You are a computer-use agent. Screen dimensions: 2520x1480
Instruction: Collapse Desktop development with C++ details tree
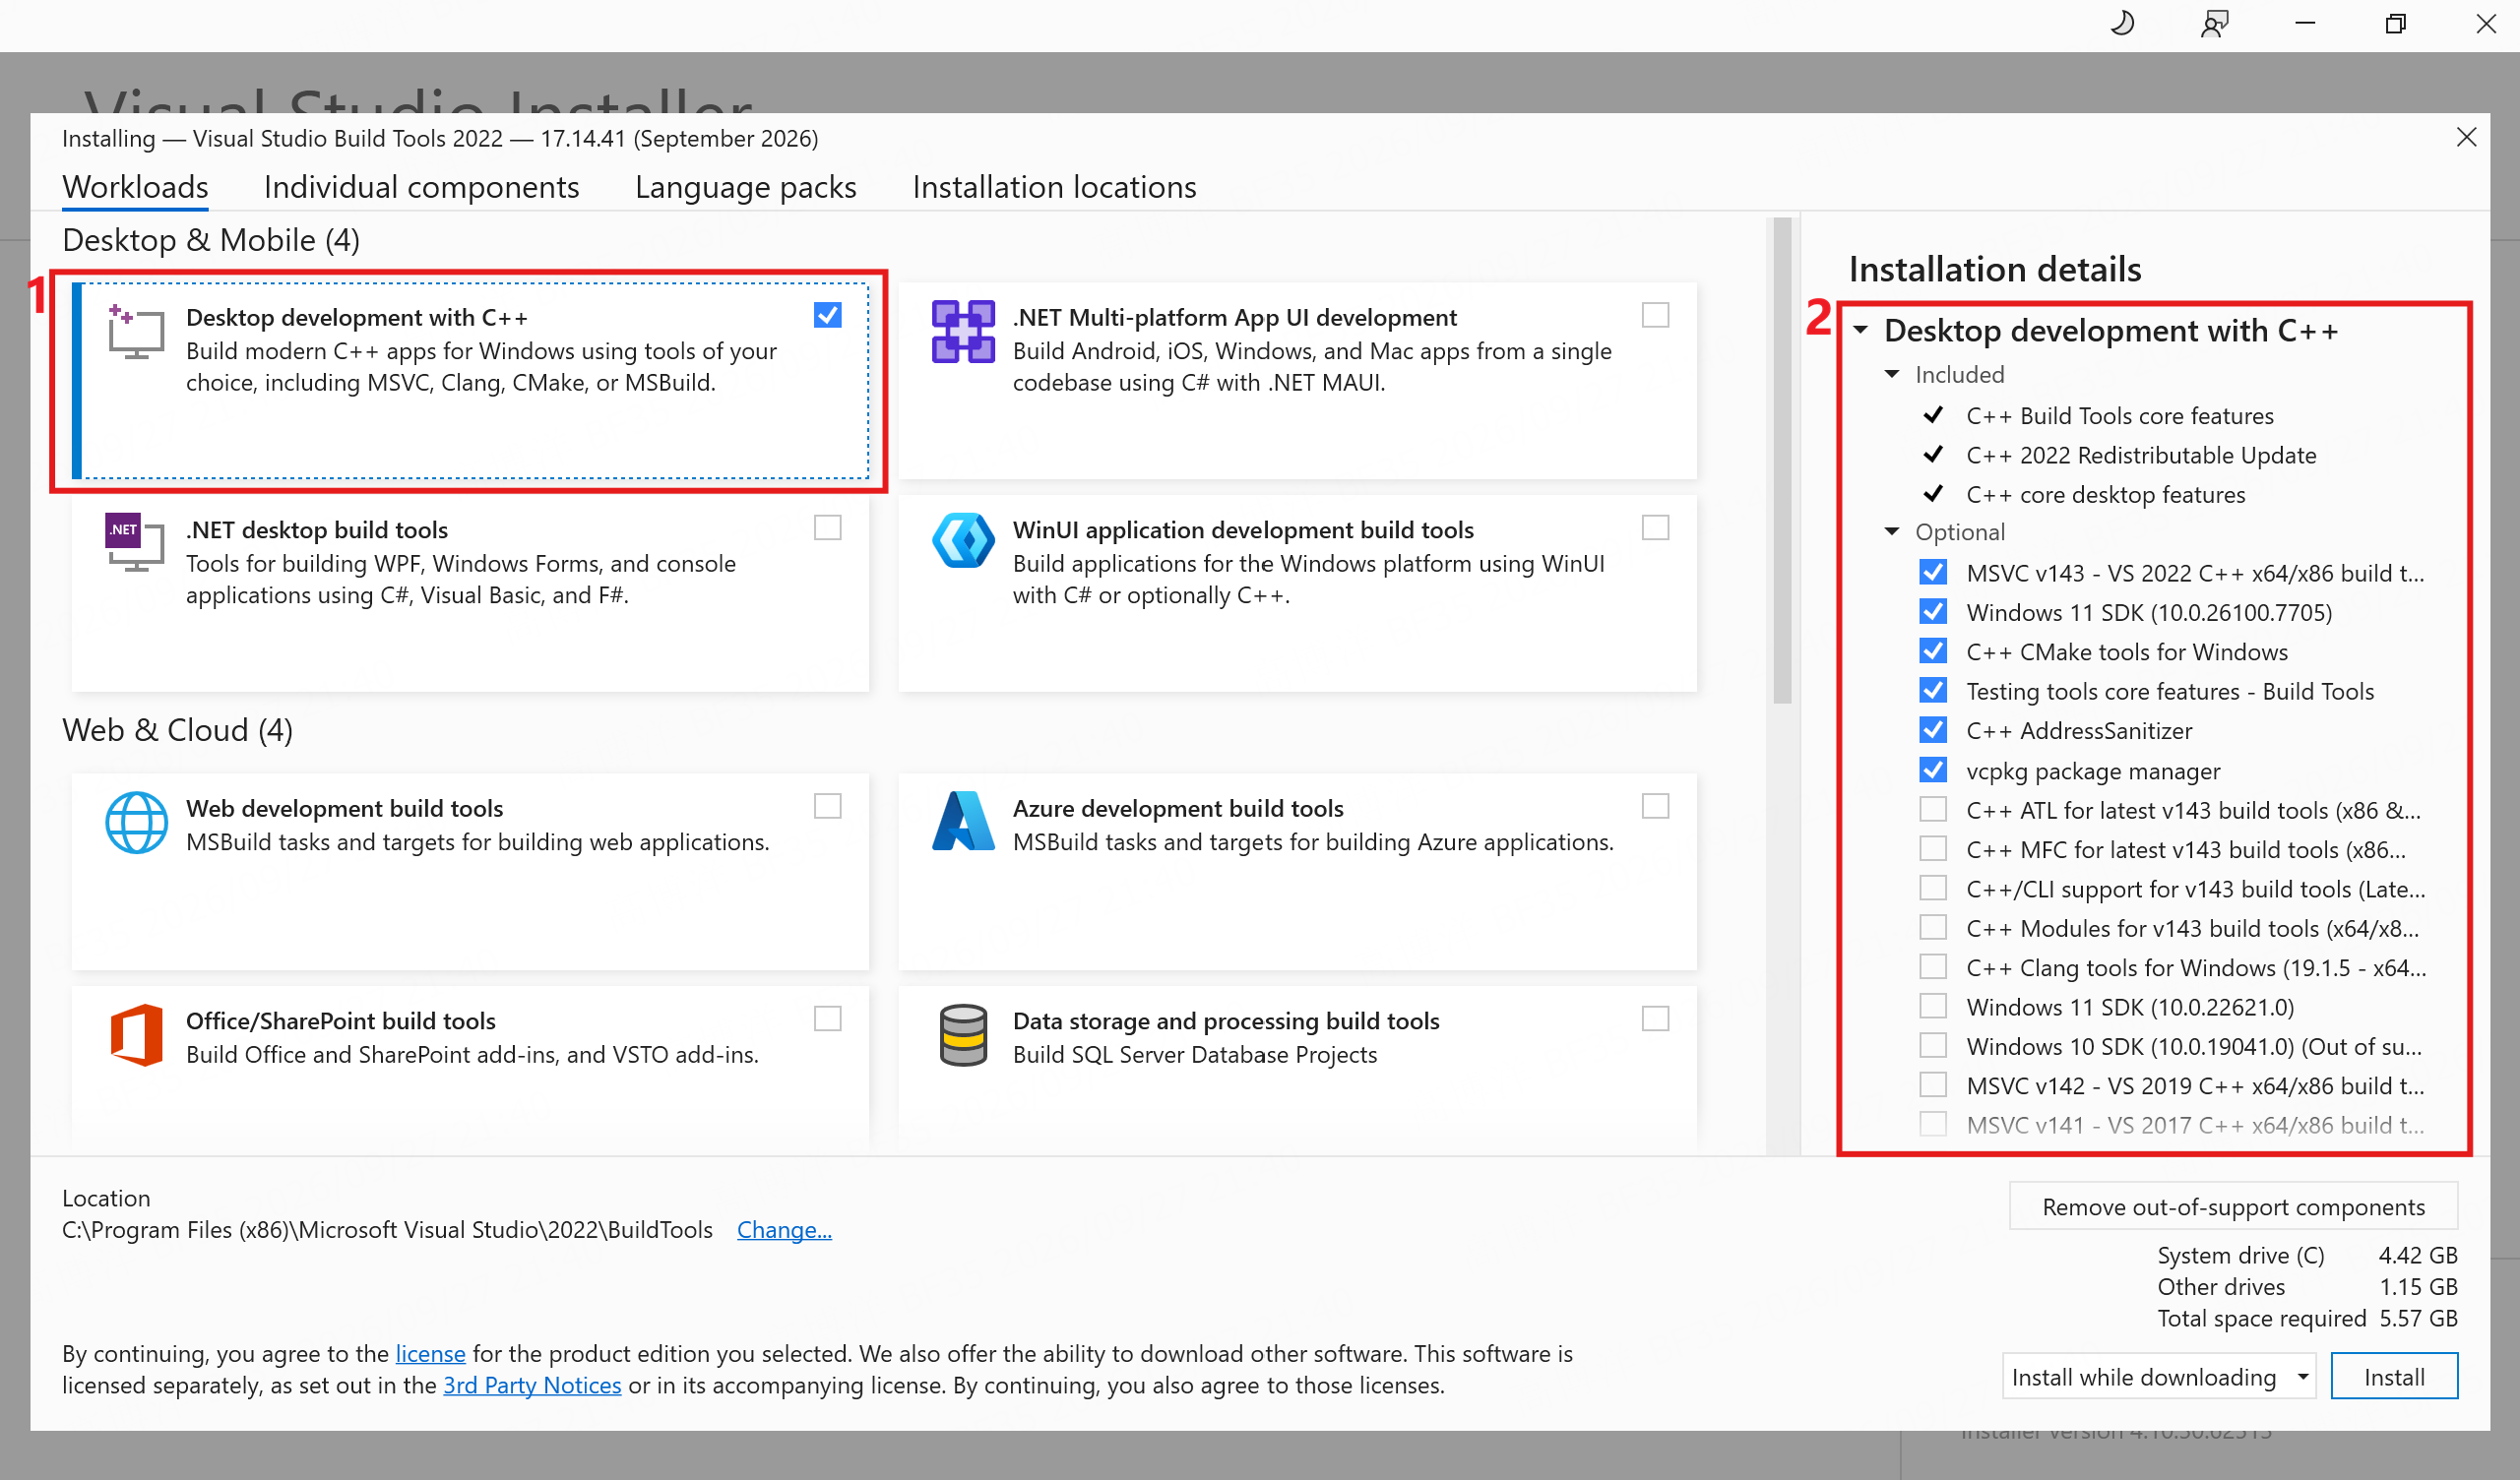[x=1861, y=331]
